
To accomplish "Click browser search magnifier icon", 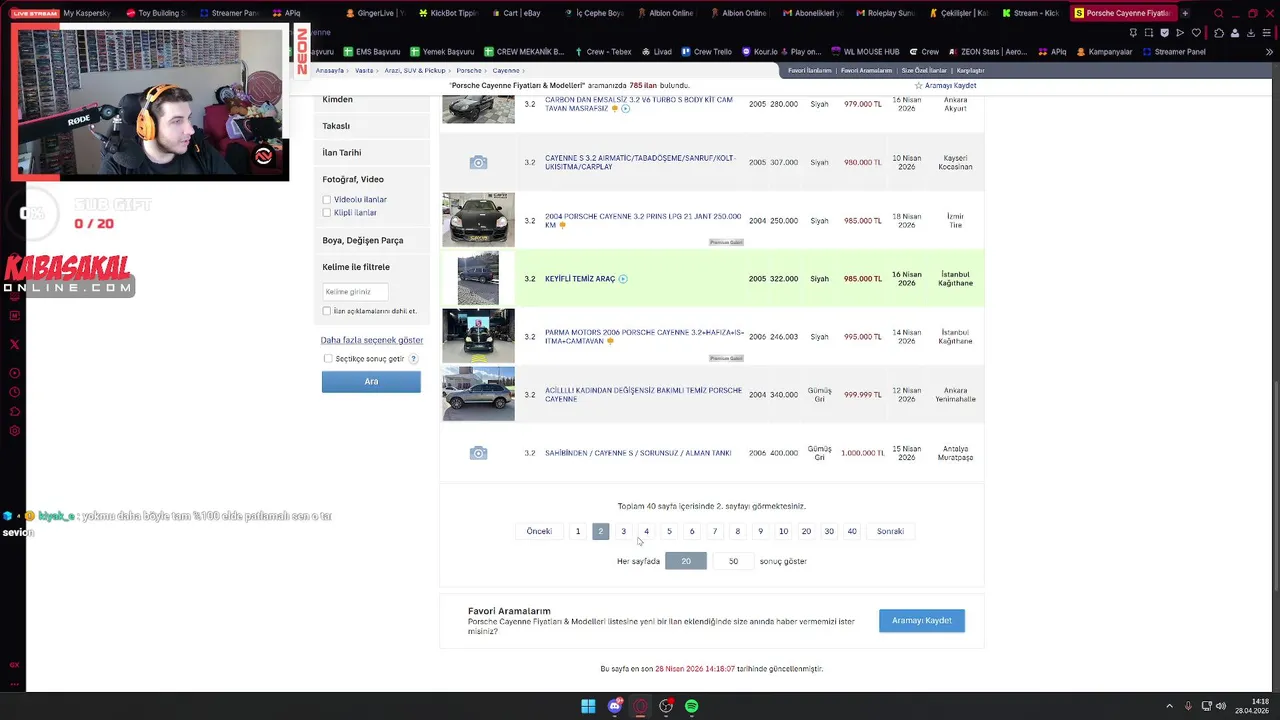I will [x=1218, y=13].
